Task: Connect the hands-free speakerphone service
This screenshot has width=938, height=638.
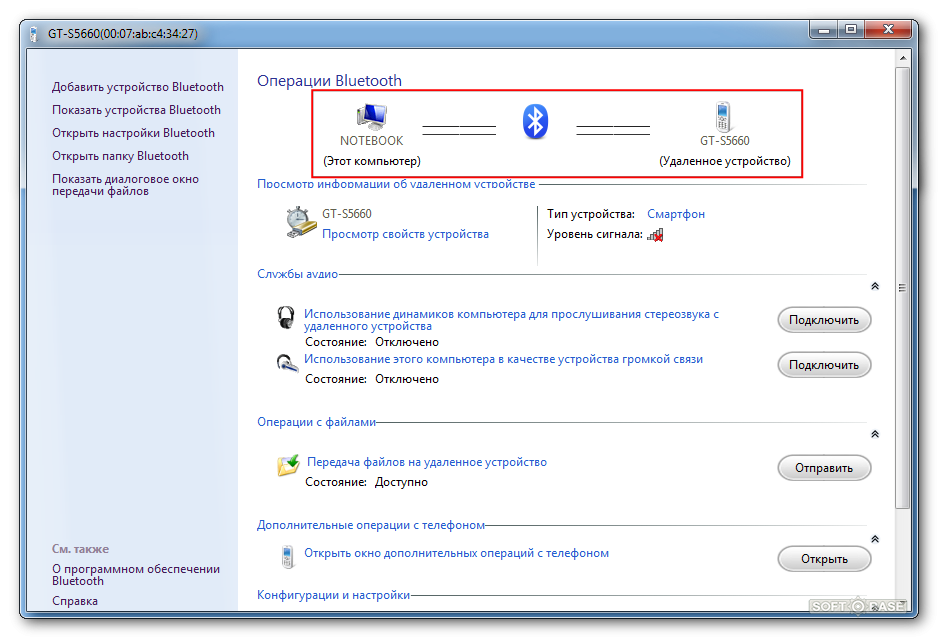Action: pos(824,365)
